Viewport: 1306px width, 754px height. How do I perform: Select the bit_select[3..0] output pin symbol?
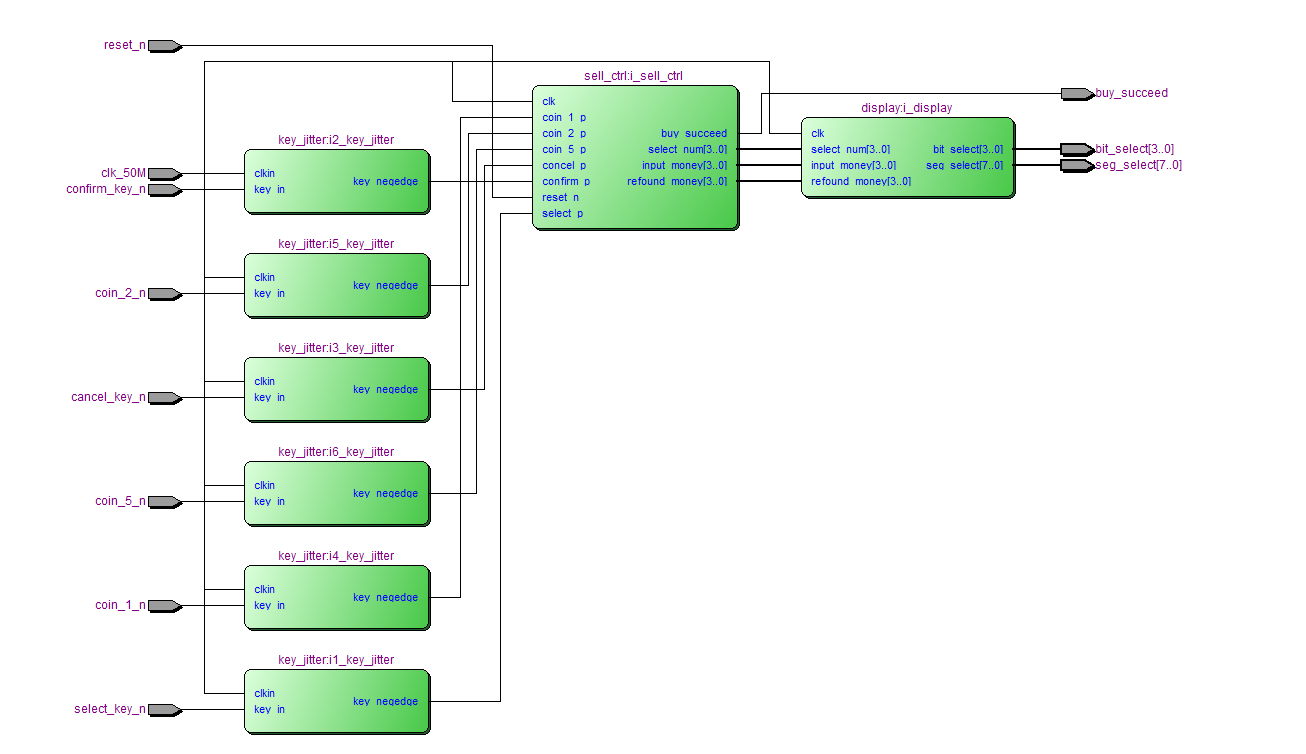(1077, 149)
